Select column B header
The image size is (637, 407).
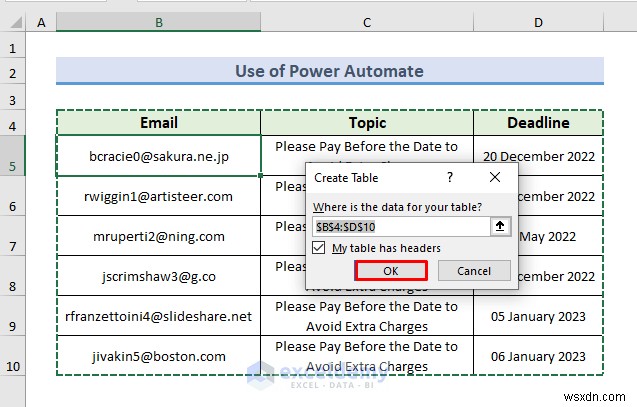pyautogui.click(x=158, y=22)
